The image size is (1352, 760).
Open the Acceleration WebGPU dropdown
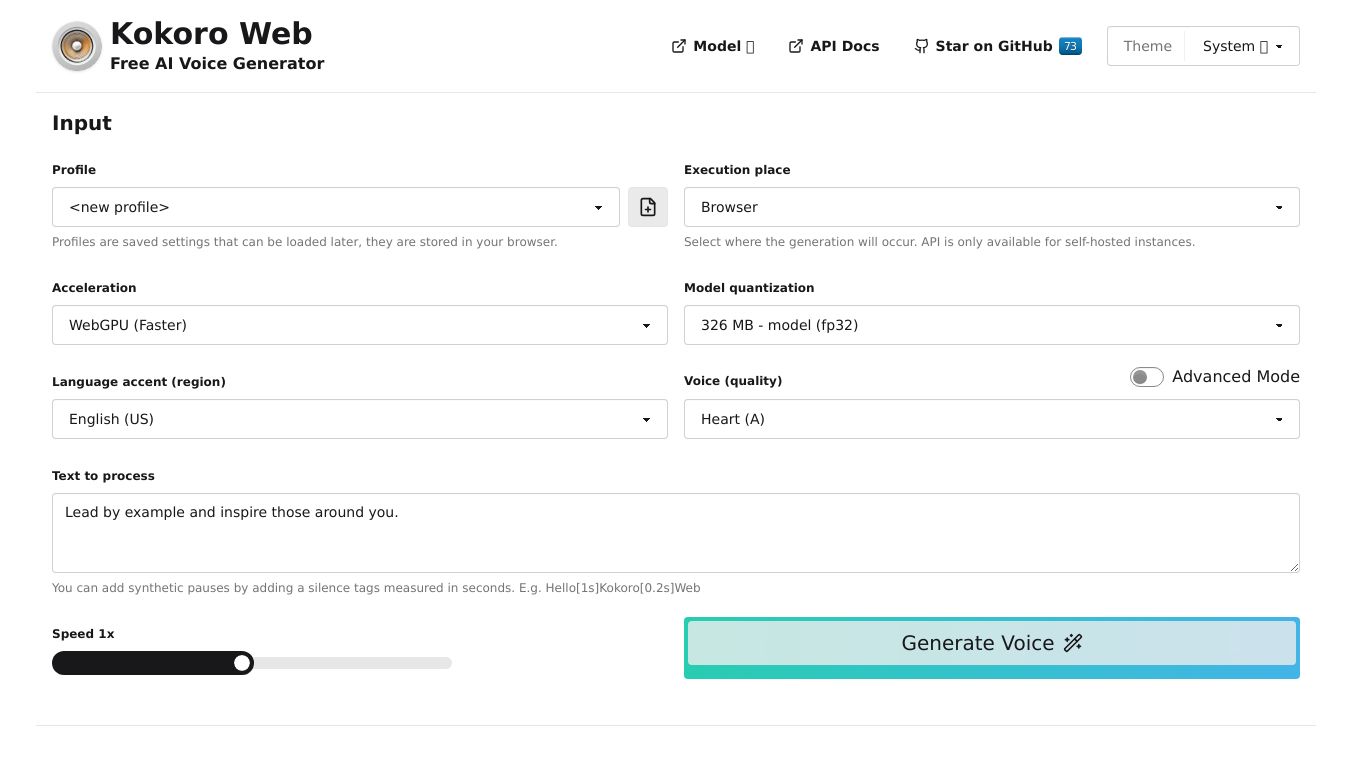[359, 325]
